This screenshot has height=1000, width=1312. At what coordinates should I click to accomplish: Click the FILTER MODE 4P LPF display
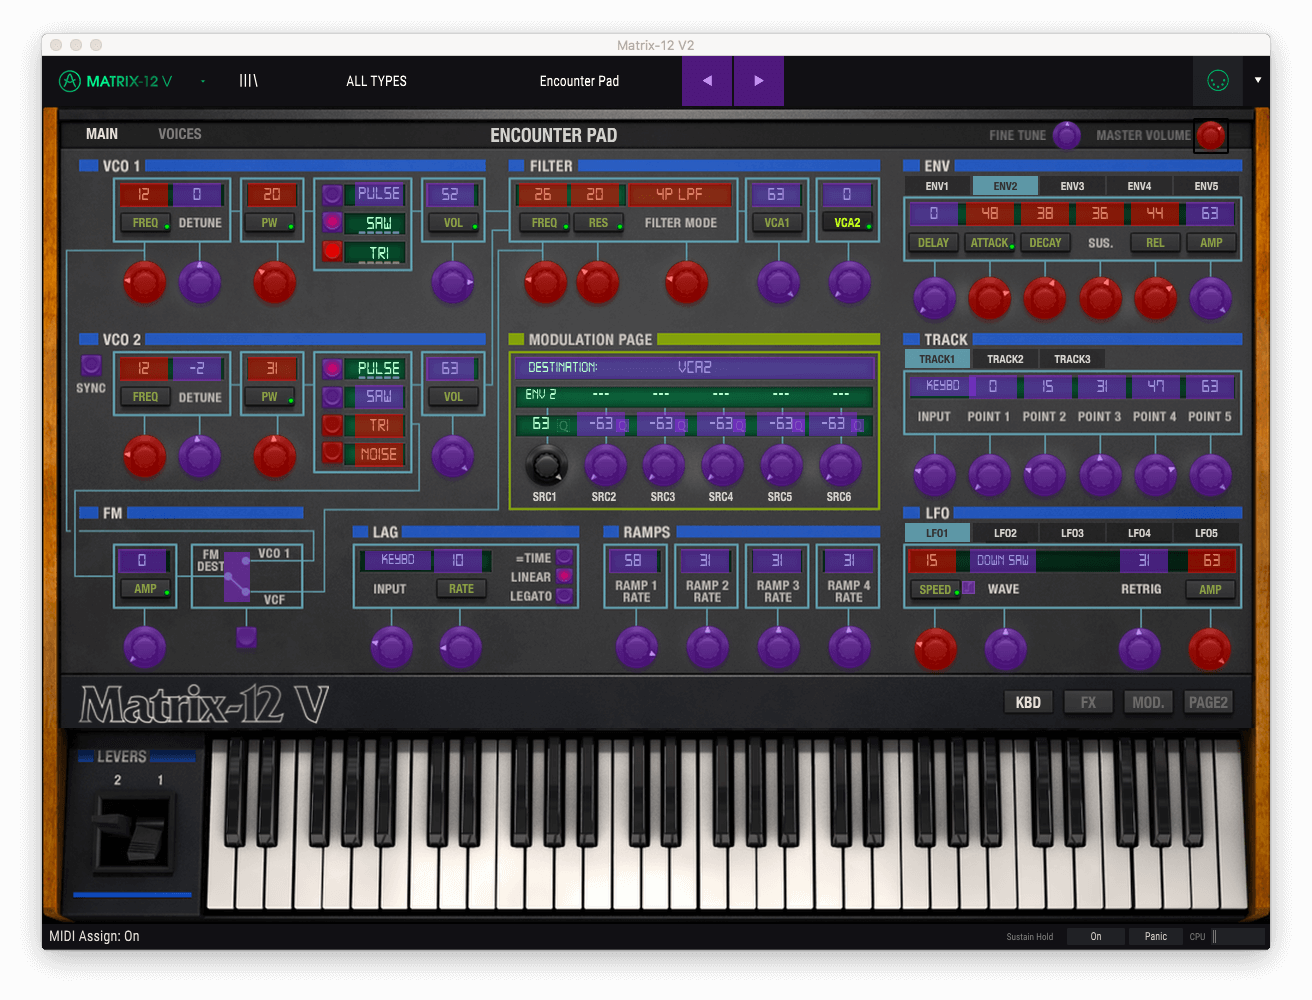(680, 194)
